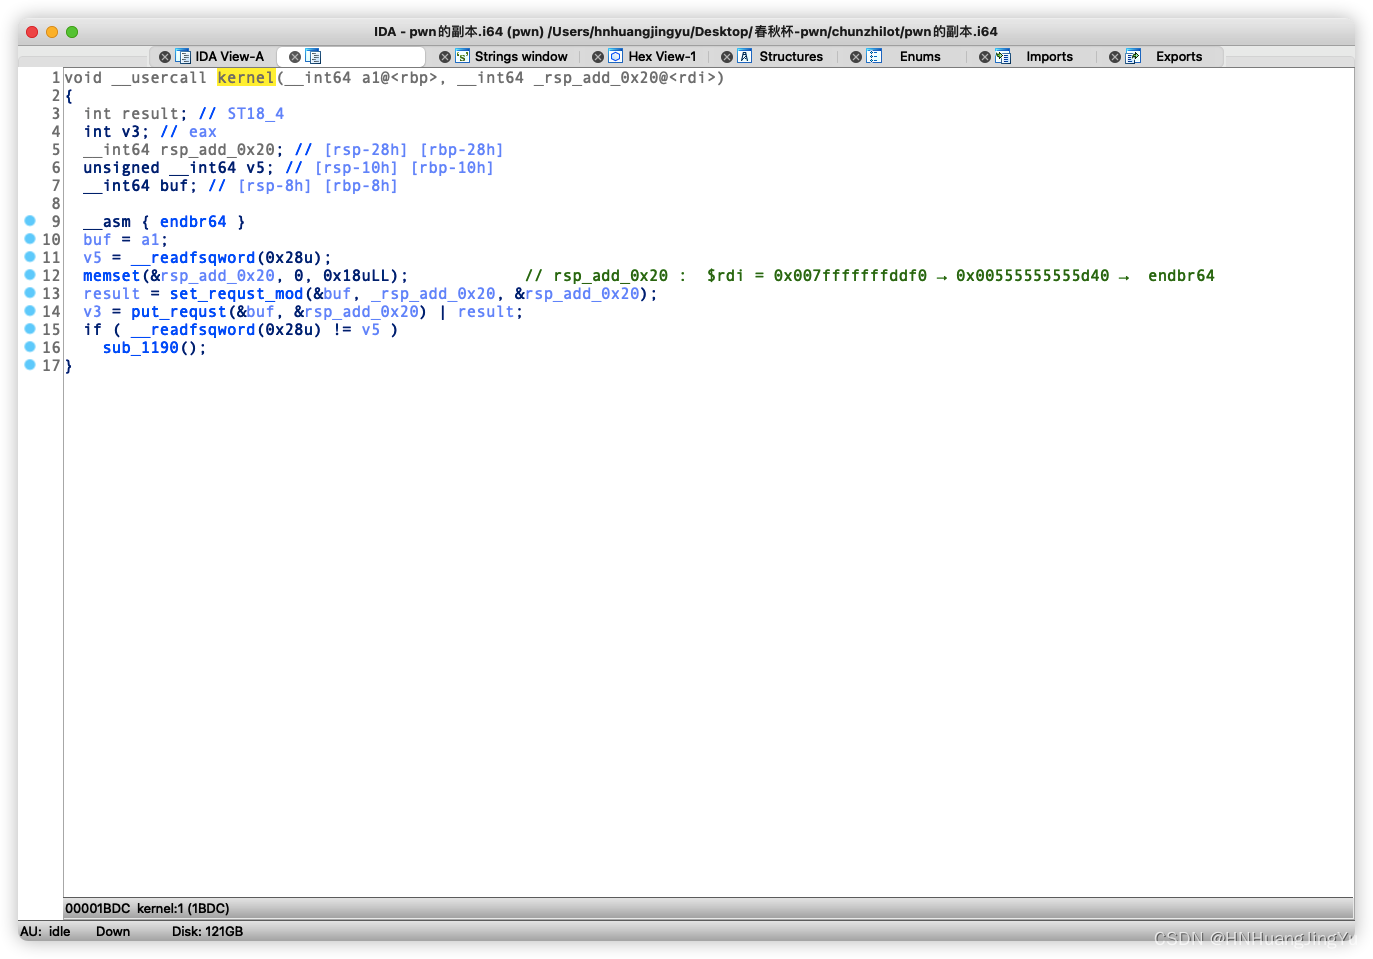Close the Imports tab

click(x=985, y=57)
